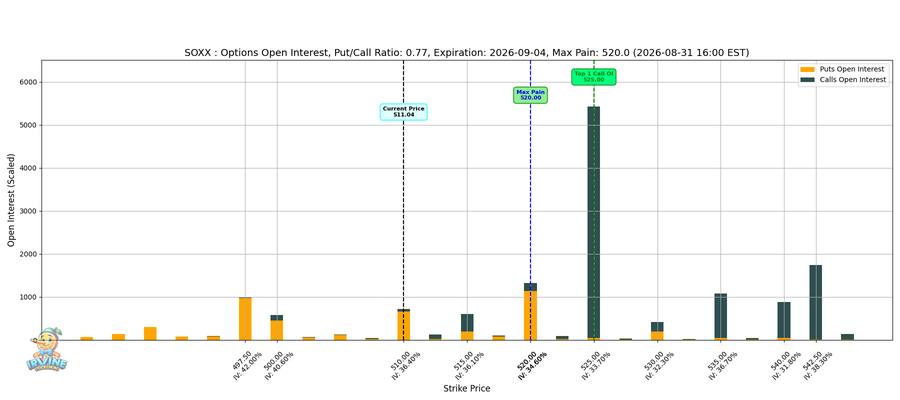Click the 2000 y-axis tick label
900x400 pixels.
pos(29,254)
